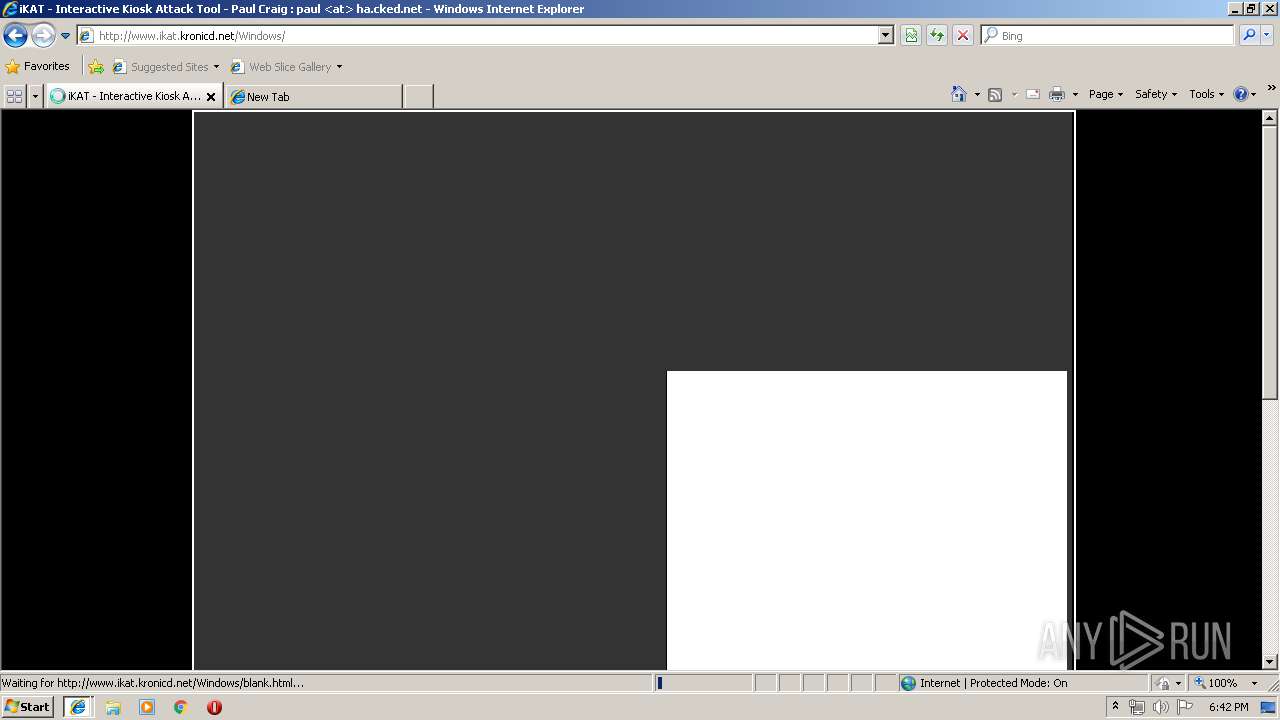Open the Safety menu
1280x720 pixels.
[1156, 94]
